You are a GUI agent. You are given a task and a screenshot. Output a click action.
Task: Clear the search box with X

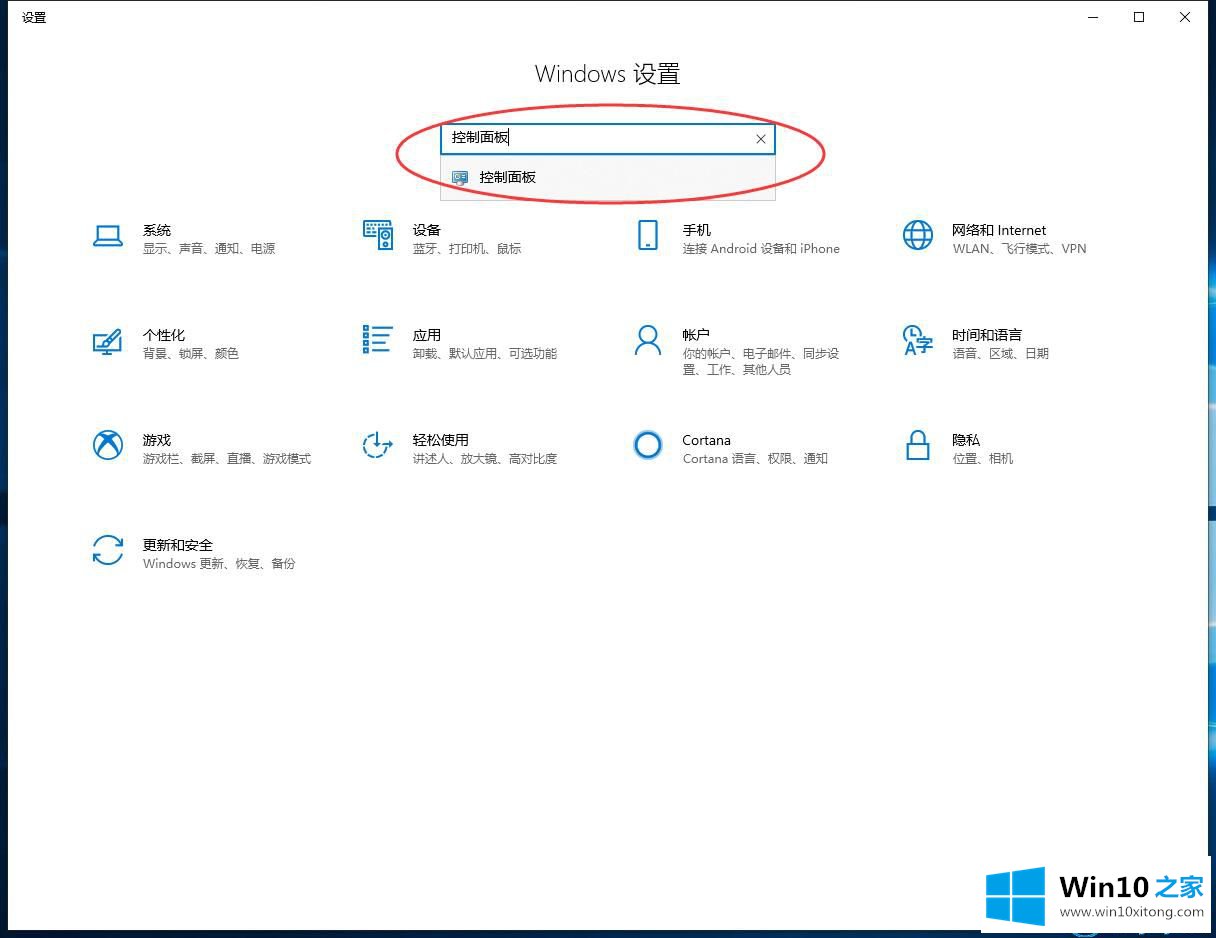761,139
